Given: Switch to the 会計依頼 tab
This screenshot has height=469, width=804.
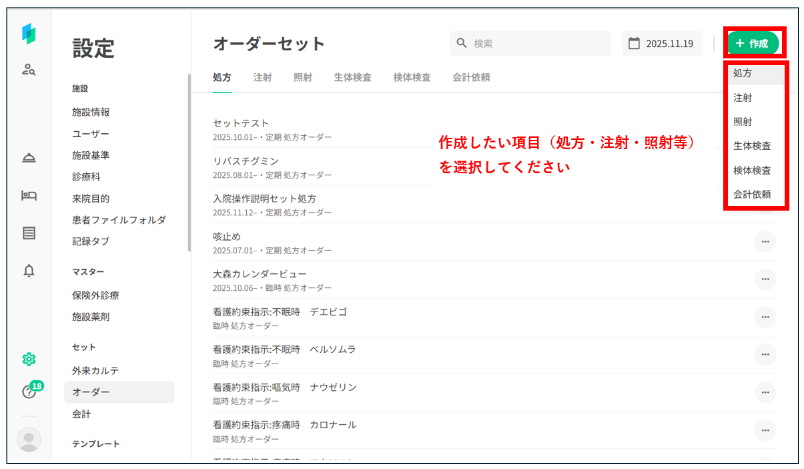Looking at the screenshot, I should [471, 77].
